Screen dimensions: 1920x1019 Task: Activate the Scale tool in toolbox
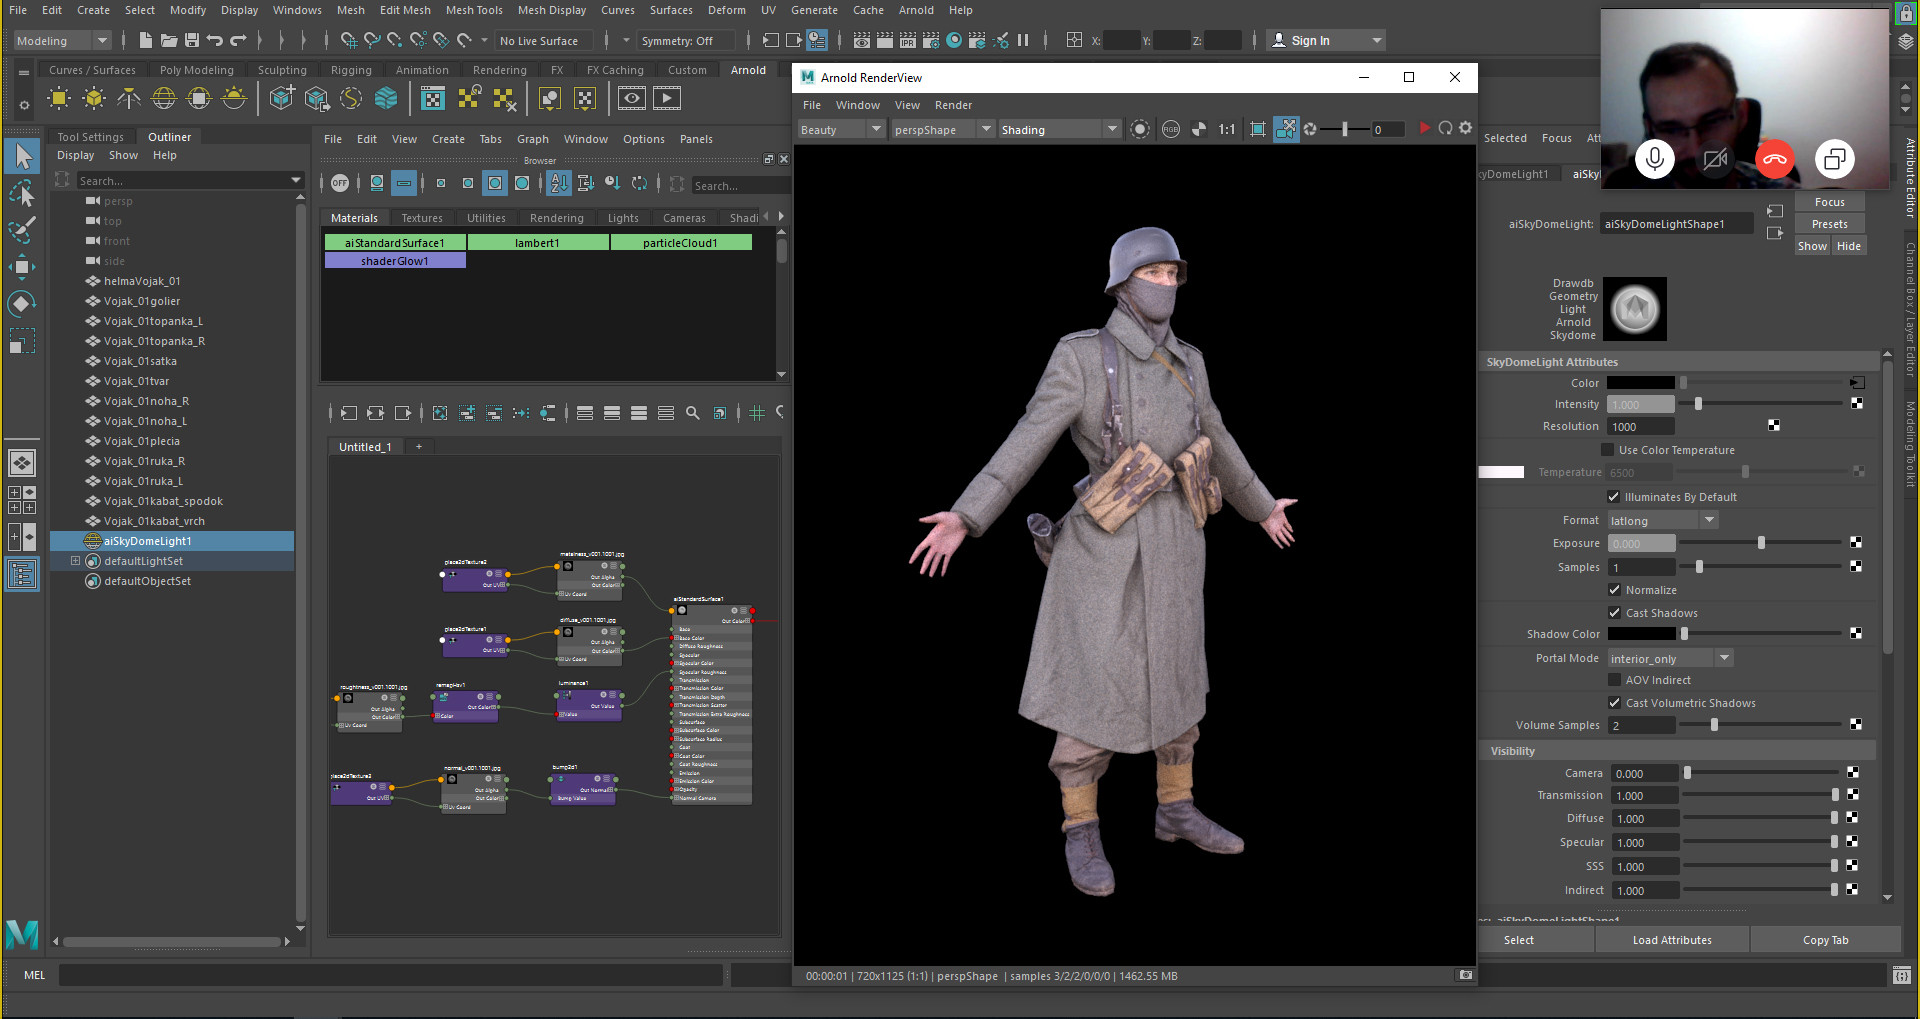coord(22,340)
